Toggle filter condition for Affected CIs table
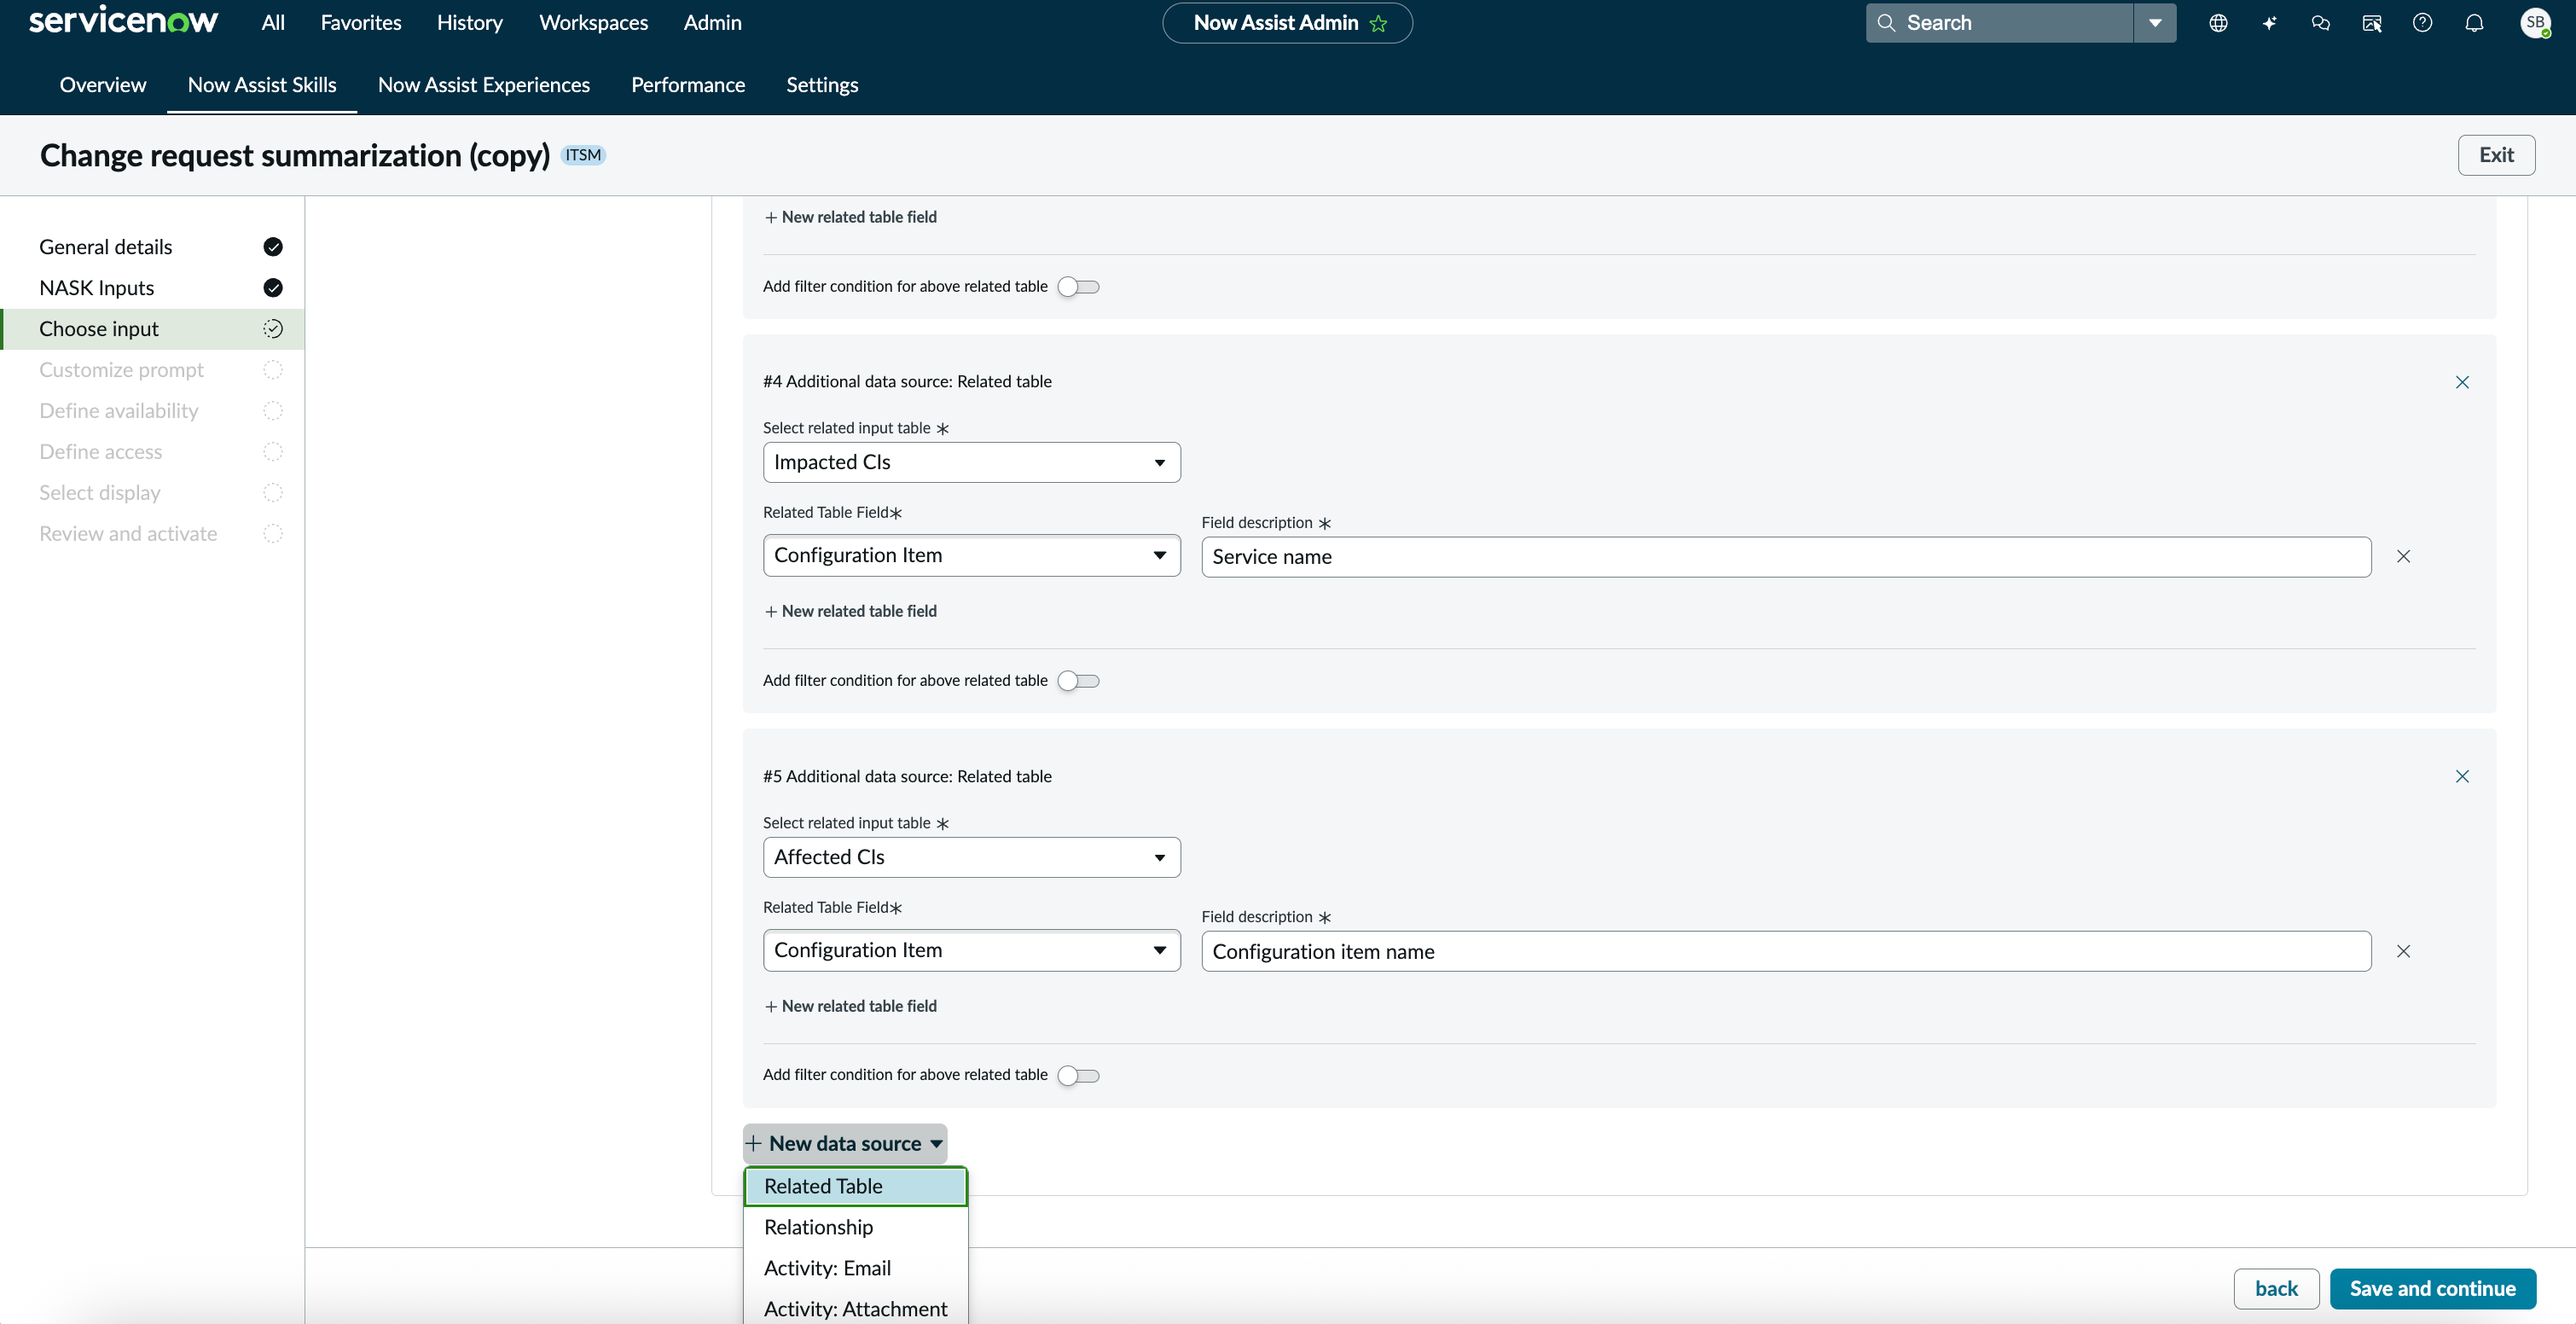 (1078, 1076)
